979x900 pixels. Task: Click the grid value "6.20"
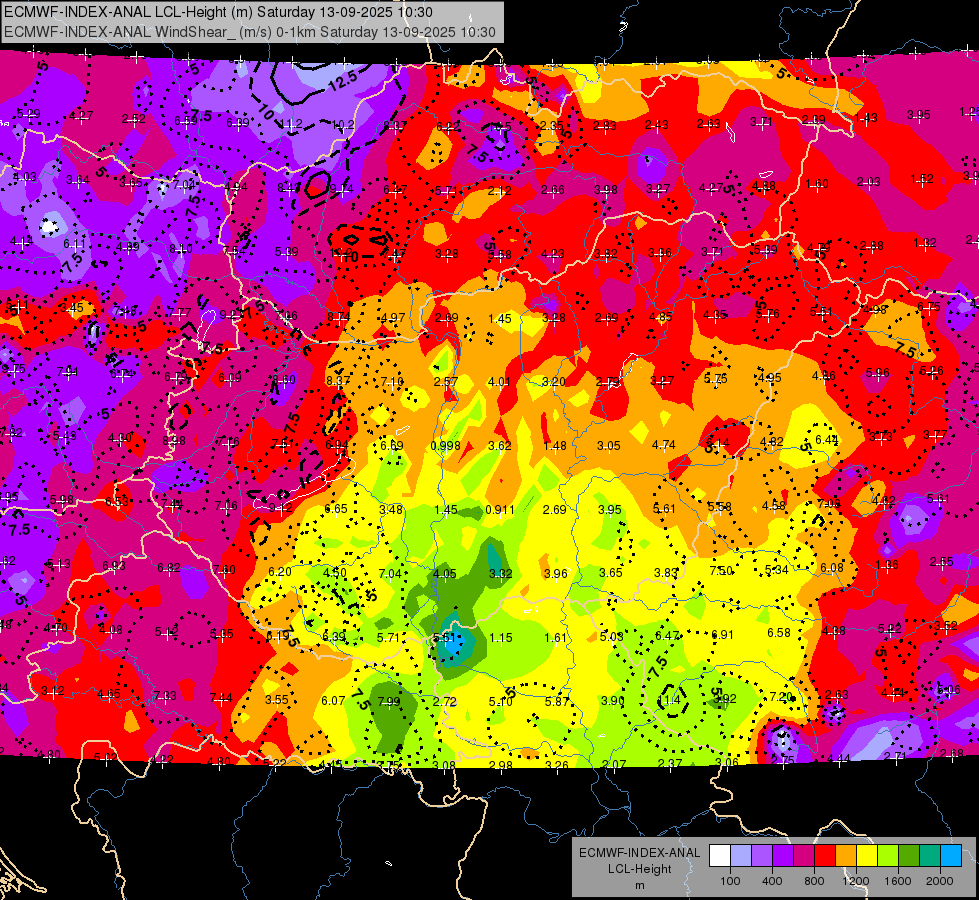click(280, 571)
